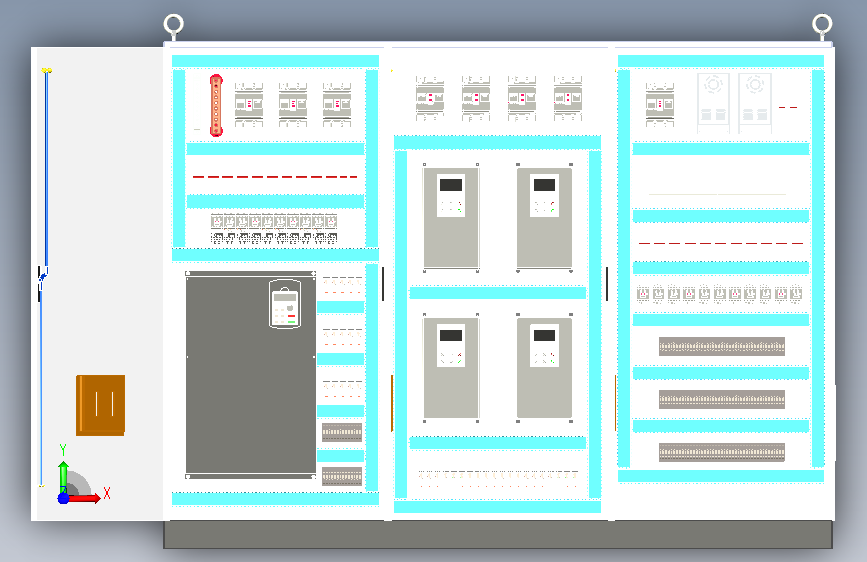Select the left lifting eye bolt on the cabinet top
The image size is (867, 562).
pos(174,25)
